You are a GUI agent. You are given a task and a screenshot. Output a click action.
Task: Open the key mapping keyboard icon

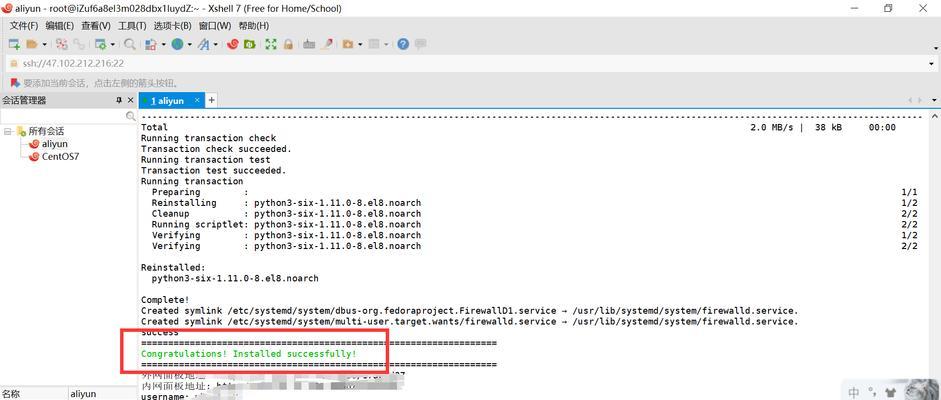pyautogui.click(x=309, y=44)
